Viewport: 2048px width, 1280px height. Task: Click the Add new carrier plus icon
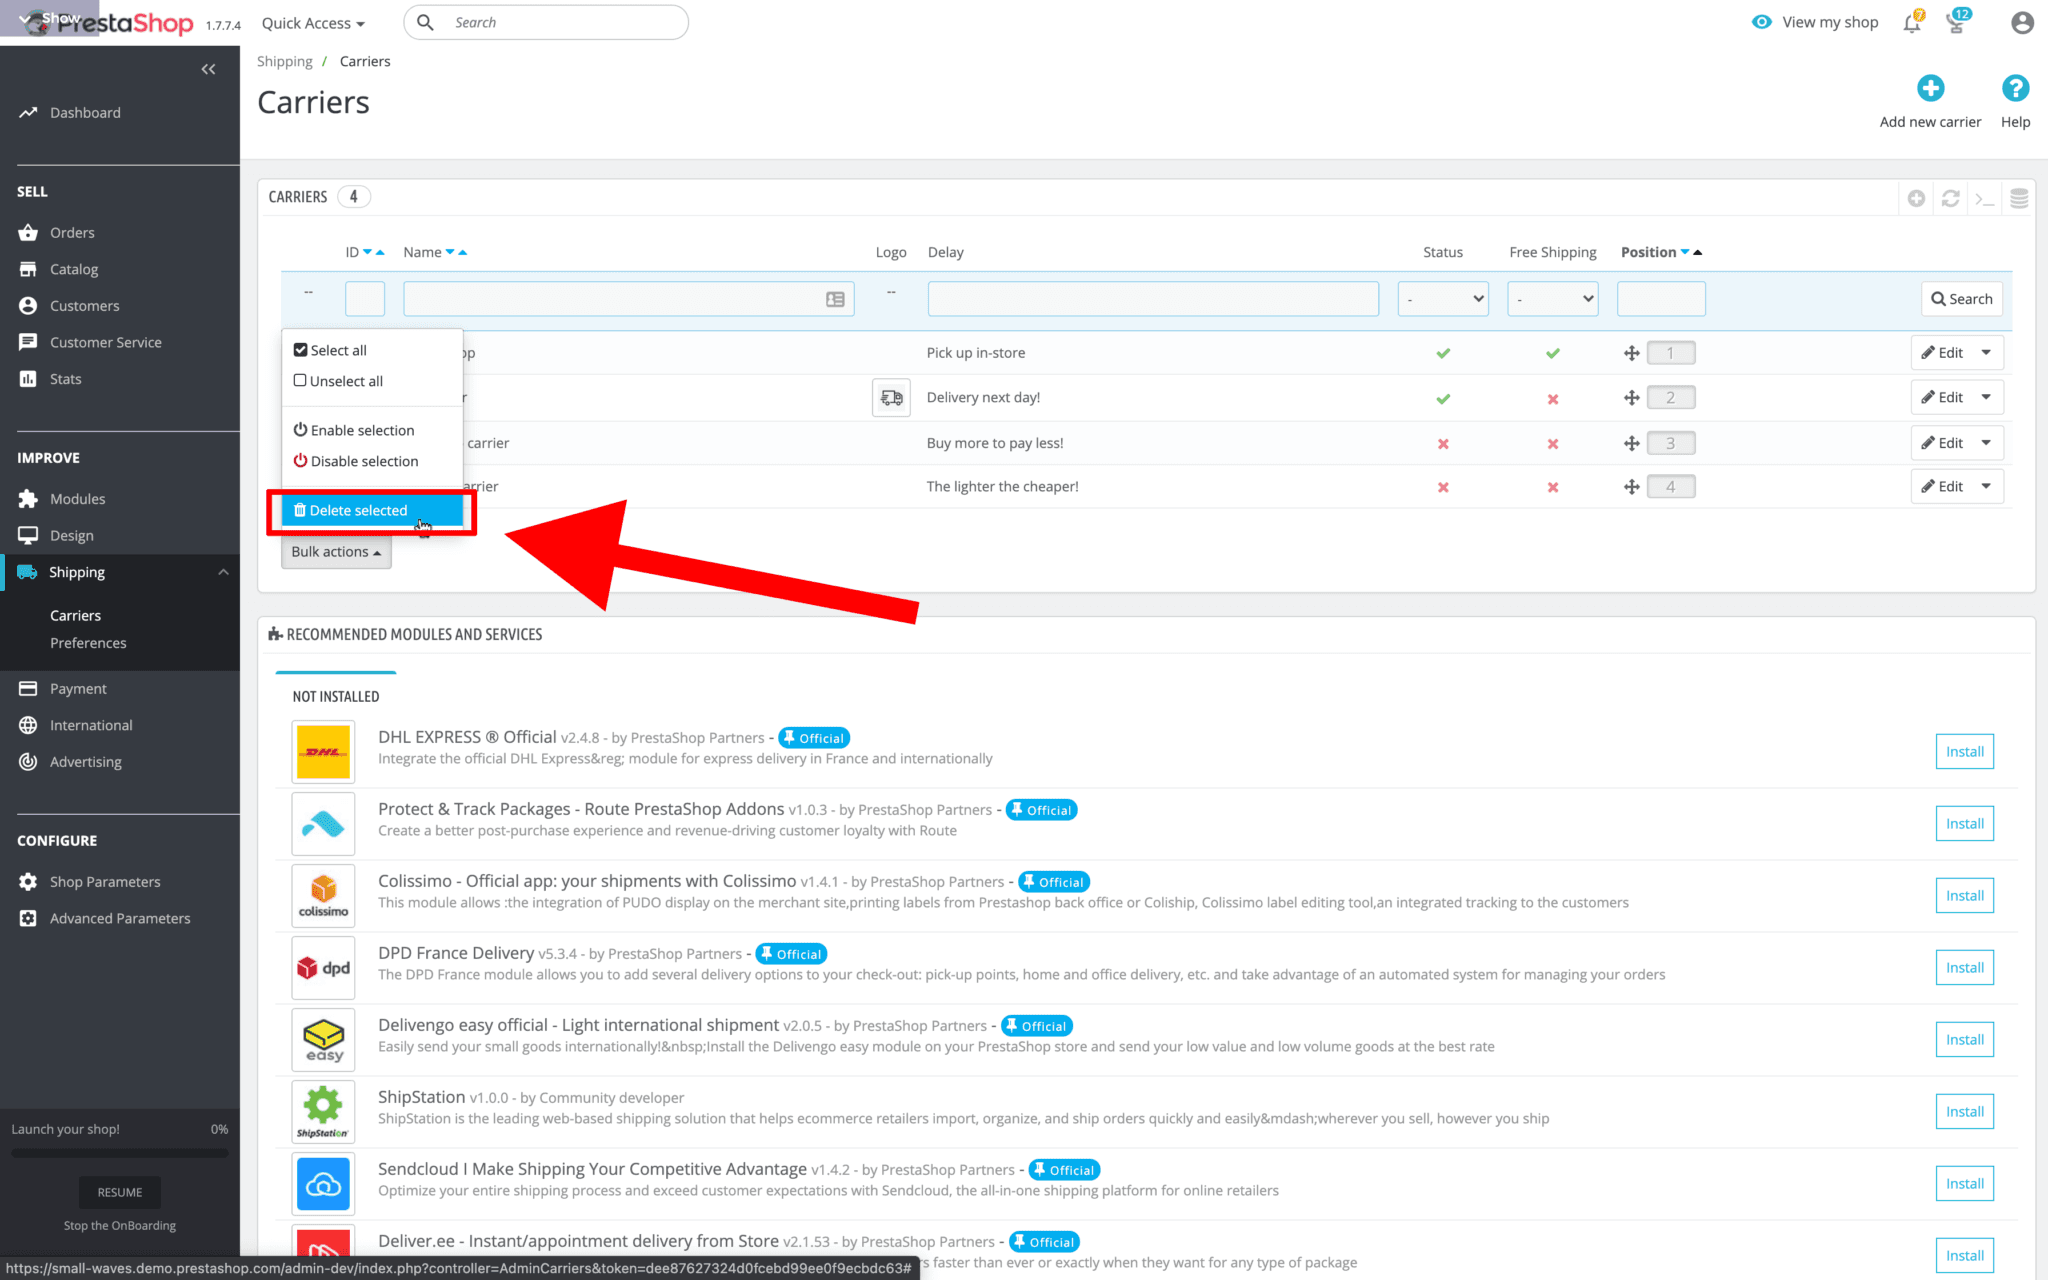tap(1930, 88)
